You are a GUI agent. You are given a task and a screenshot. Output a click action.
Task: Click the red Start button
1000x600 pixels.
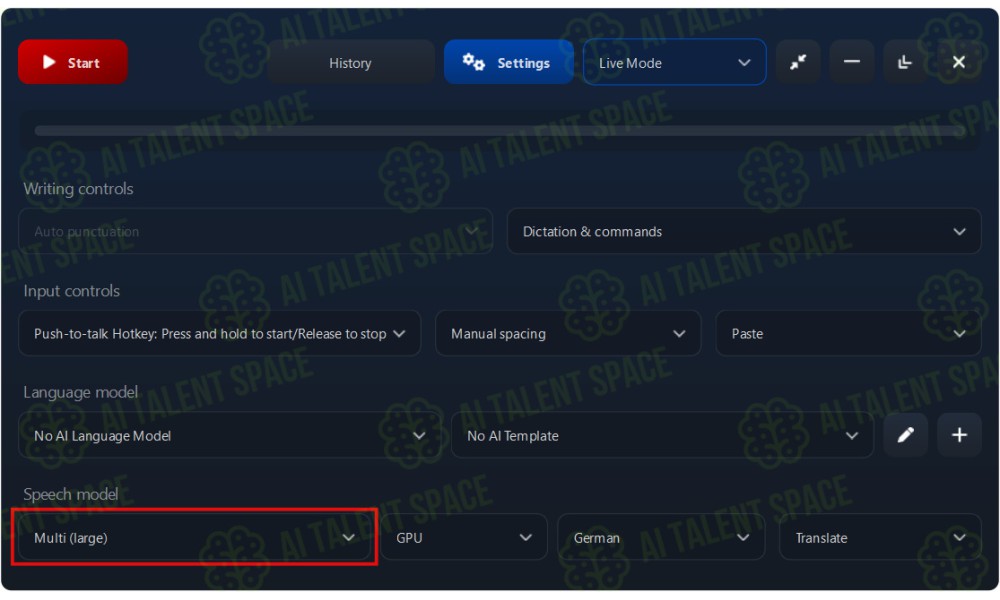click(x=73, y=62)
